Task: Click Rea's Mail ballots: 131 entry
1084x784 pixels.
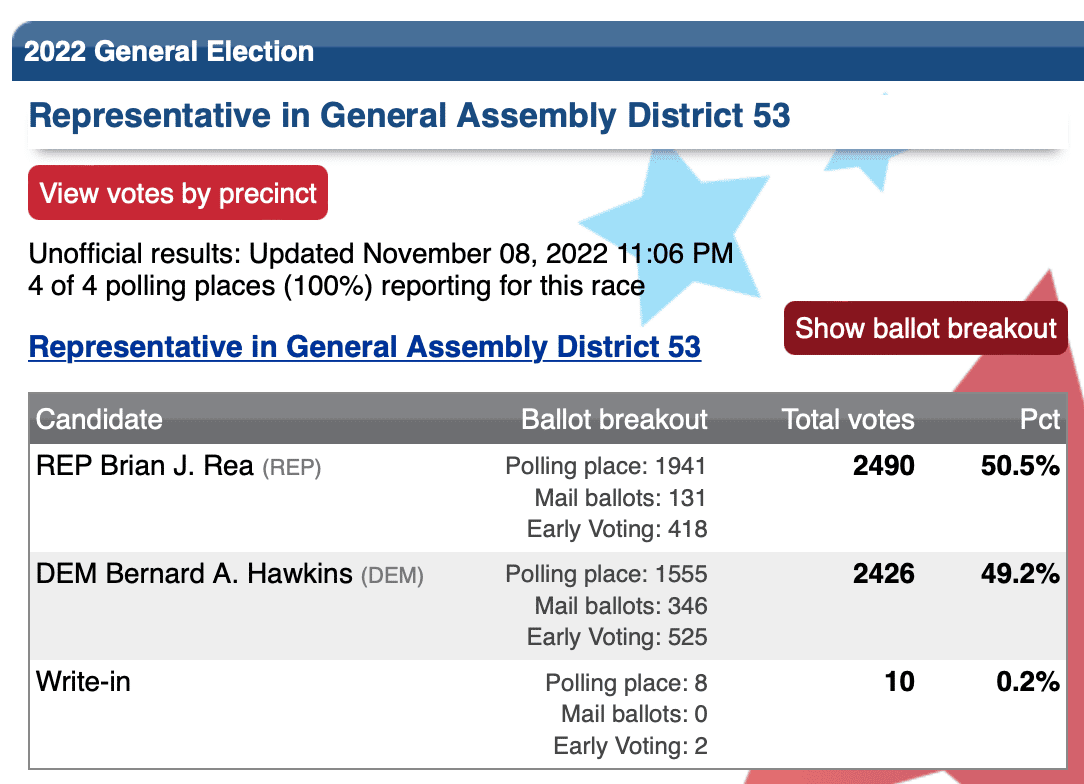Action: [x=620, y=498]
